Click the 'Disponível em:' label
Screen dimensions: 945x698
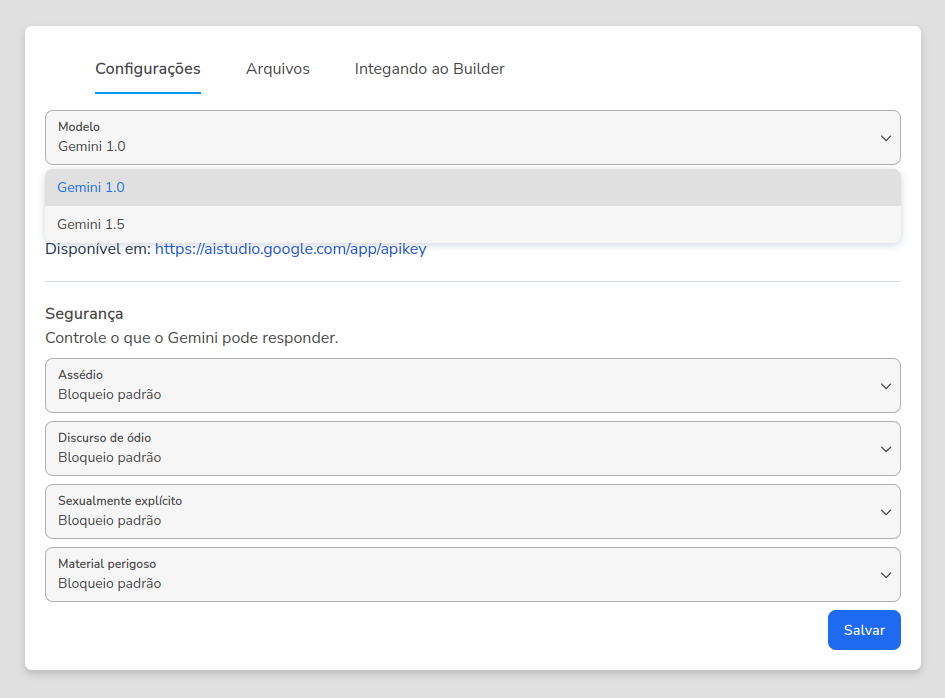[x=98, y=249]
